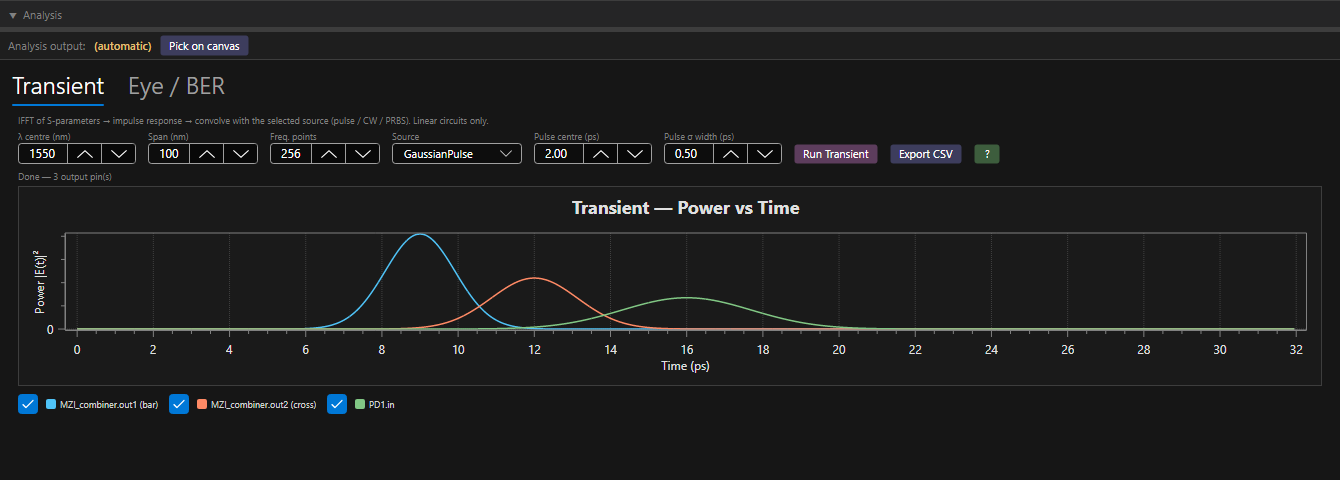Click the Freq. points field 256
This screenshot has height=480, width=1340.
point(291,154)
